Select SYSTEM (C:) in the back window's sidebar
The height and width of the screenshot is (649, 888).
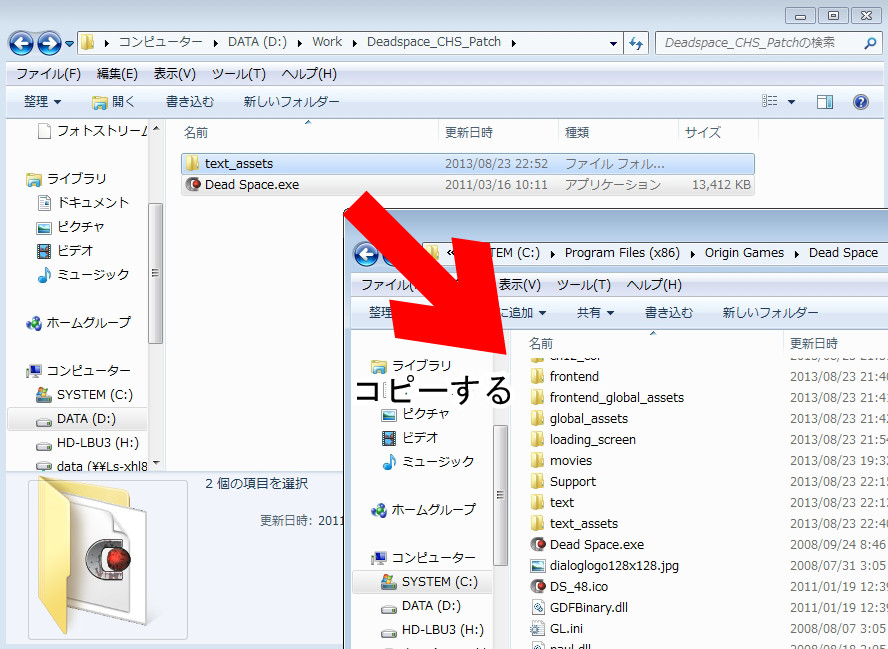point(84,395)
